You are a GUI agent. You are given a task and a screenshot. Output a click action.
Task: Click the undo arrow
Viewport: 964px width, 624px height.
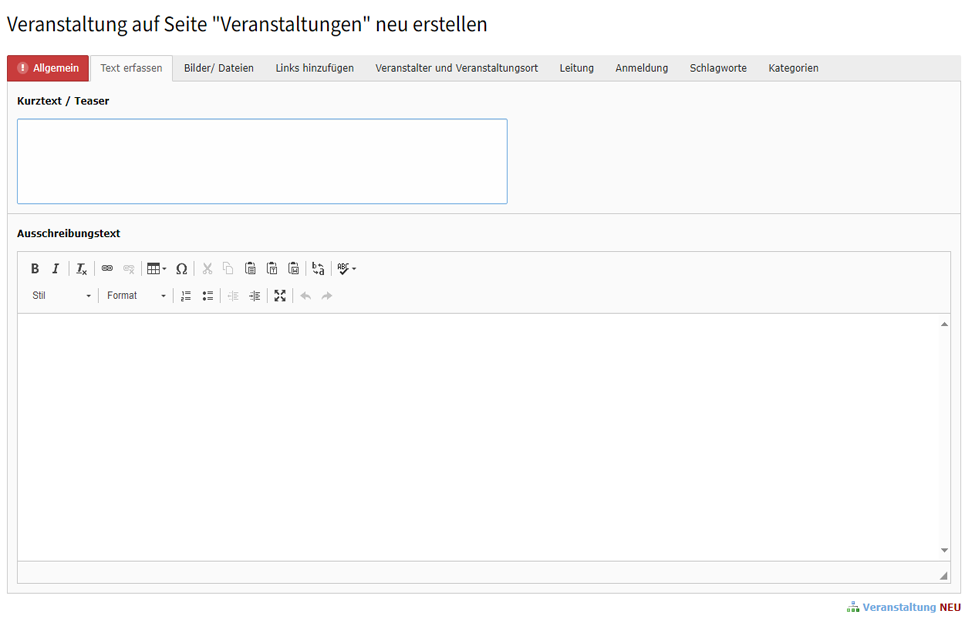306,296
